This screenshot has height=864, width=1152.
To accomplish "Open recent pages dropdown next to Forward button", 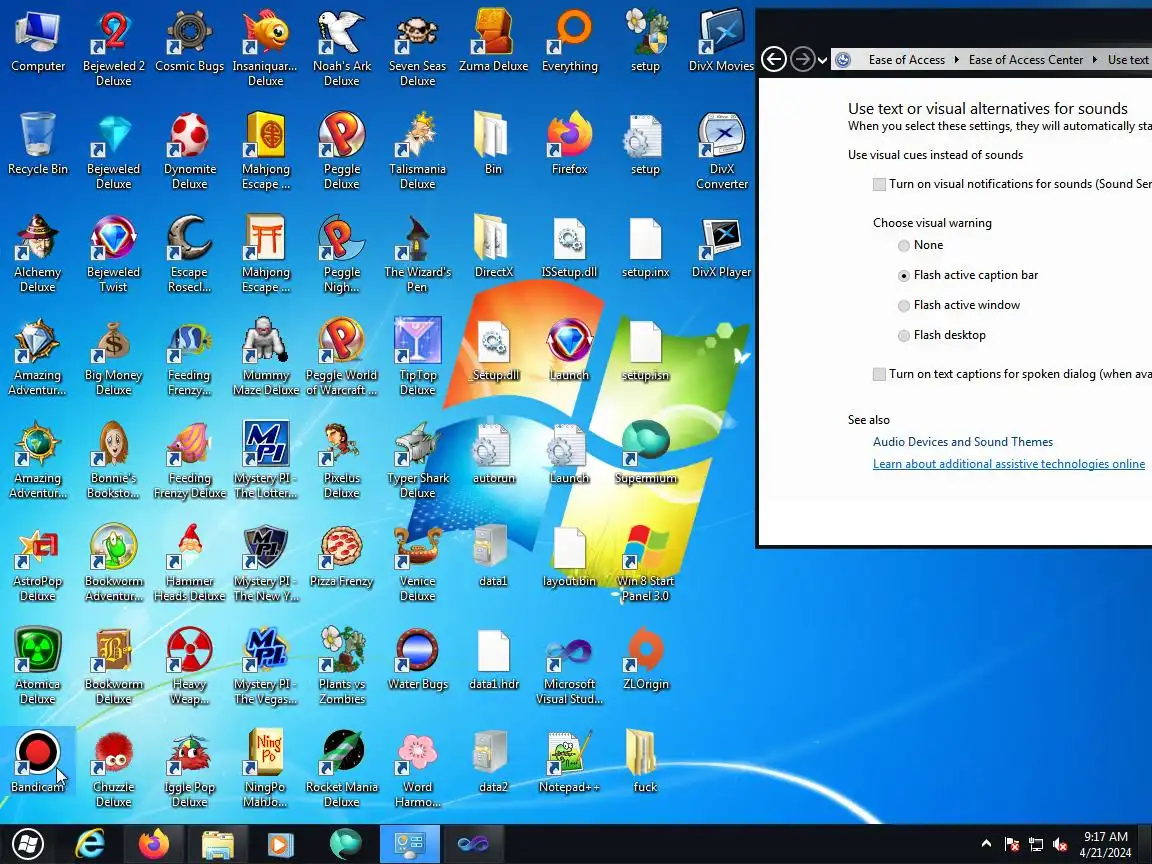I will tap(822, 60).
